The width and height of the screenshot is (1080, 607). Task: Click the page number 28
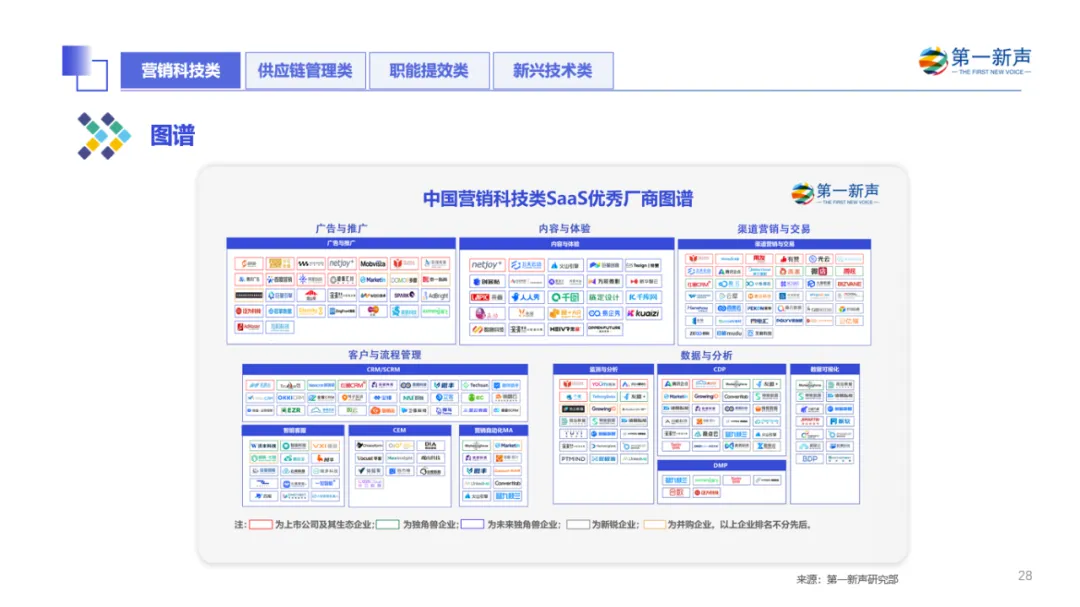click(1025, 575)
